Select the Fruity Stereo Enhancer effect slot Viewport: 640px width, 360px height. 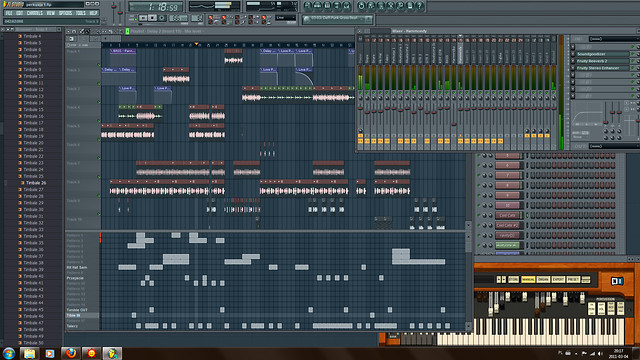[602, 68]
